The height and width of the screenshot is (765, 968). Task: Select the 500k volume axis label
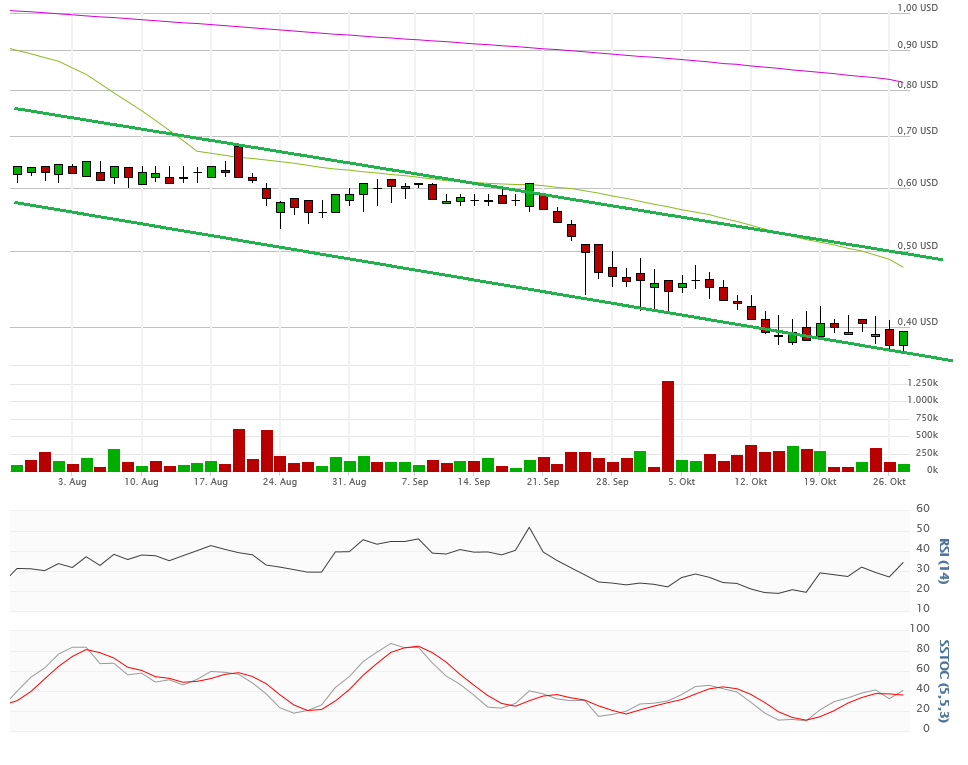(925, 436)
